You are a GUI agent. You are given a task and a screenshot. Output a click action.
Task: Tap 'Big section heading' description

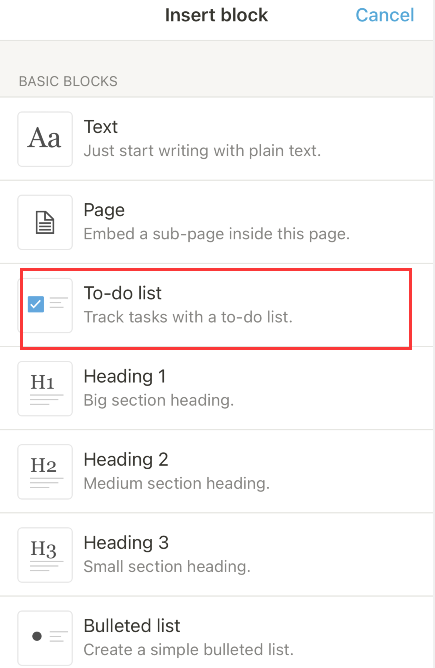(x=158, y=400)
